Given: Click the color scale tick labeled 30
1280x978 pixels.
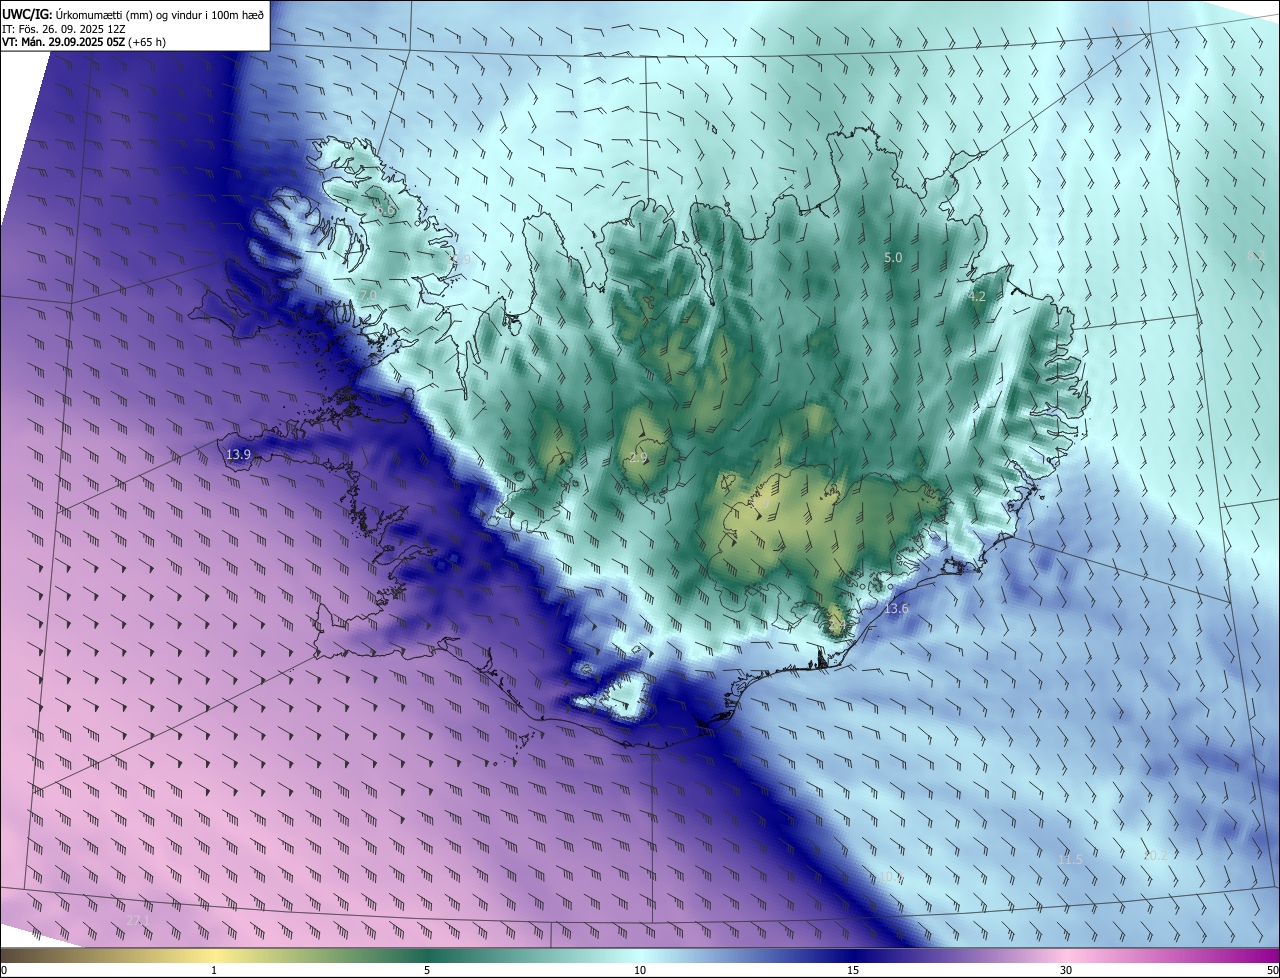Looking at the screenshot, I should tap(1066, 970).
